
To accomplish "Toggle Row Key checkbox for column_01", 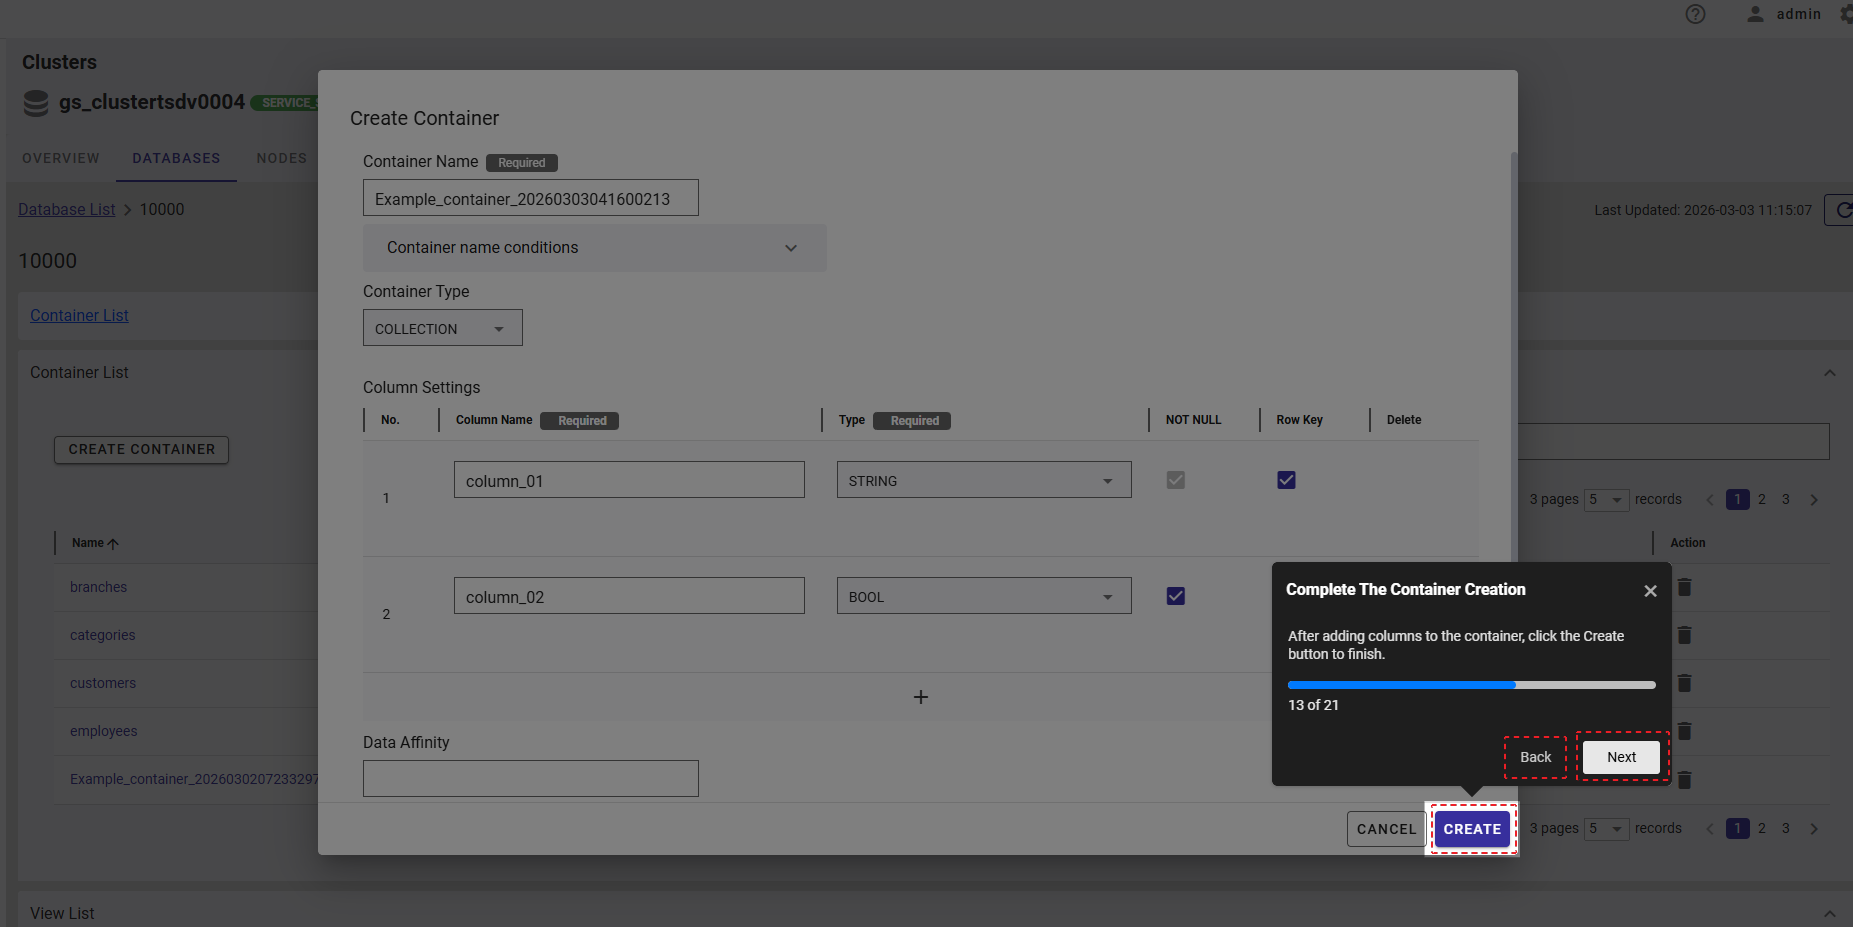I will pyautogui.click(x=1286, y=480).
